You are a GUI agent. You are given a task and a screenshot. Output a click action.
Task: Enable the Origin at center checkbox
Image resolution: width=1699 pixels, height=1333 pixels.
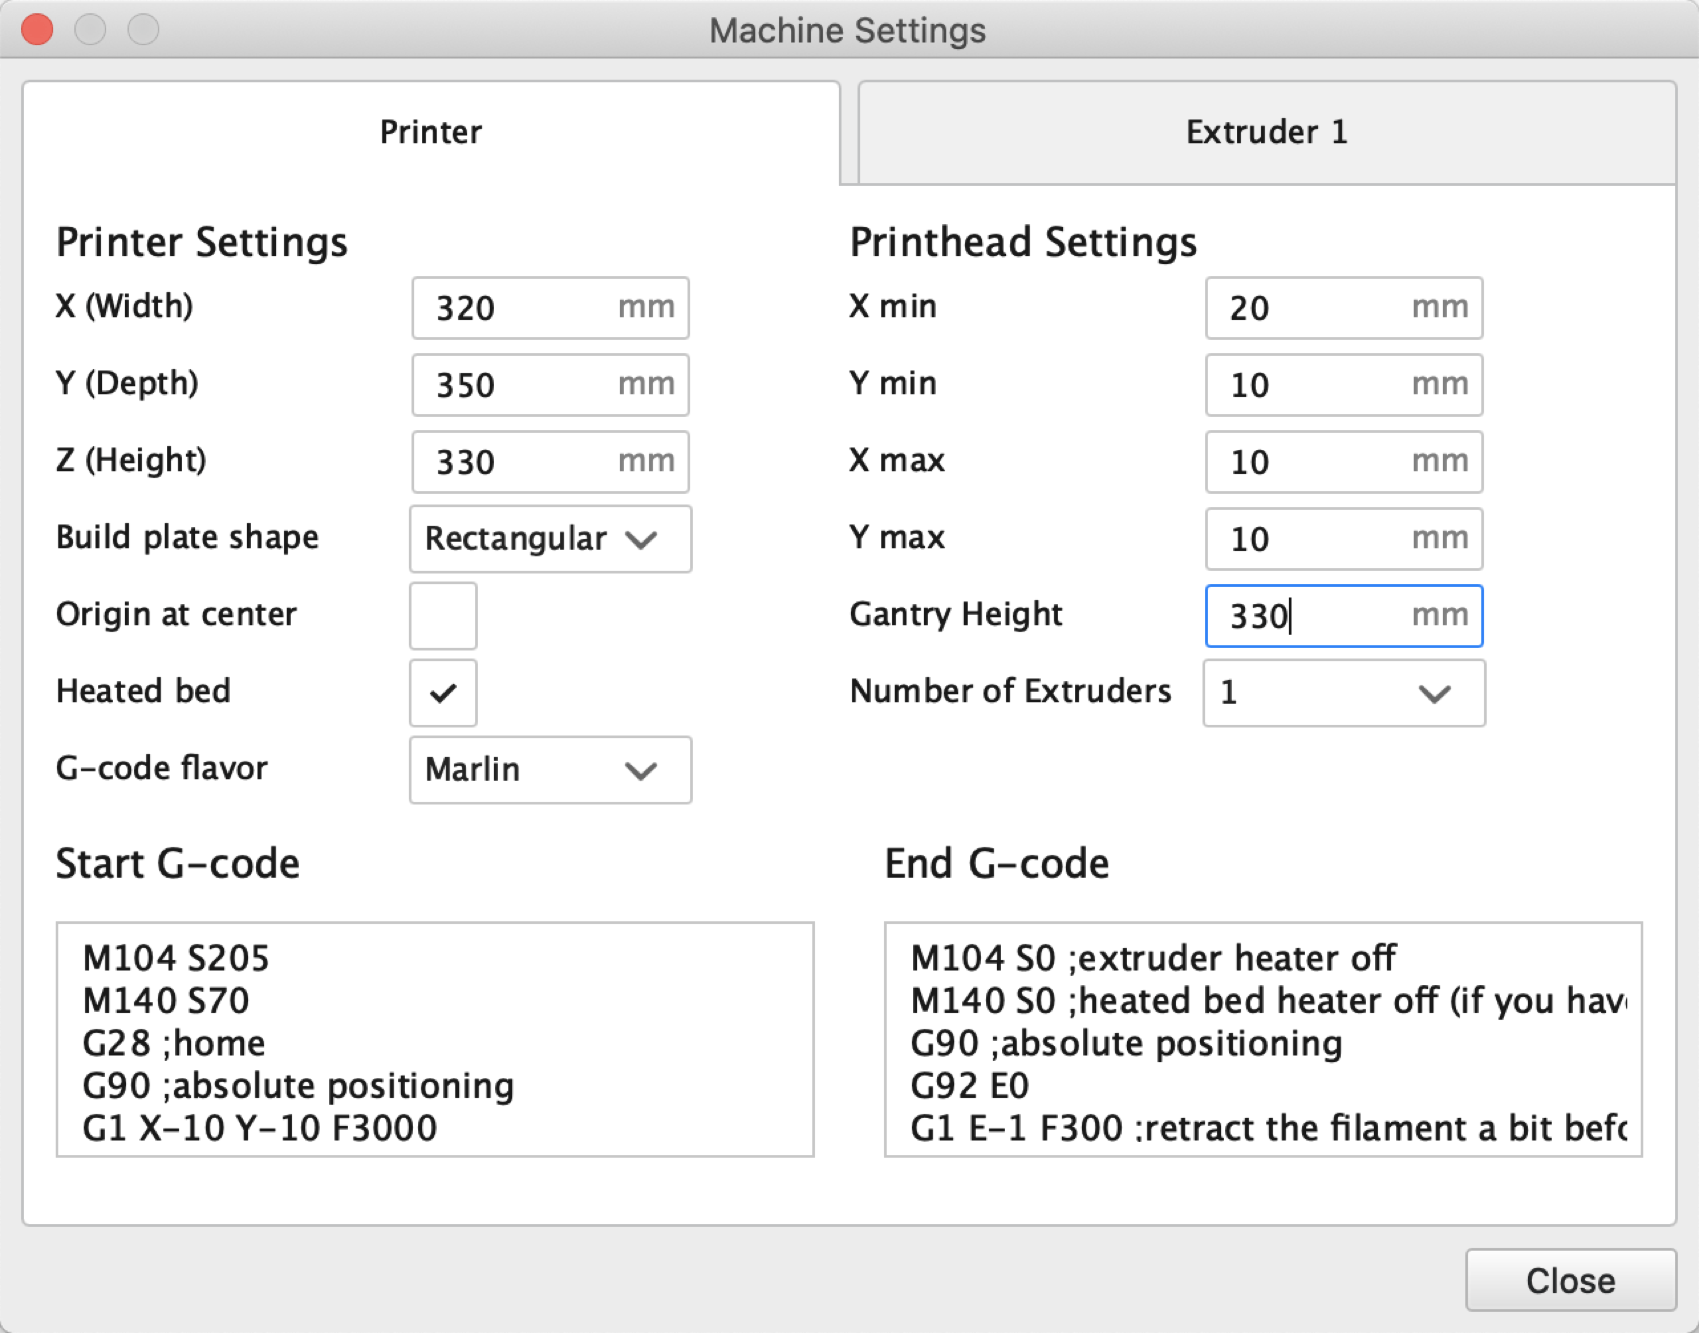[442, 616]
